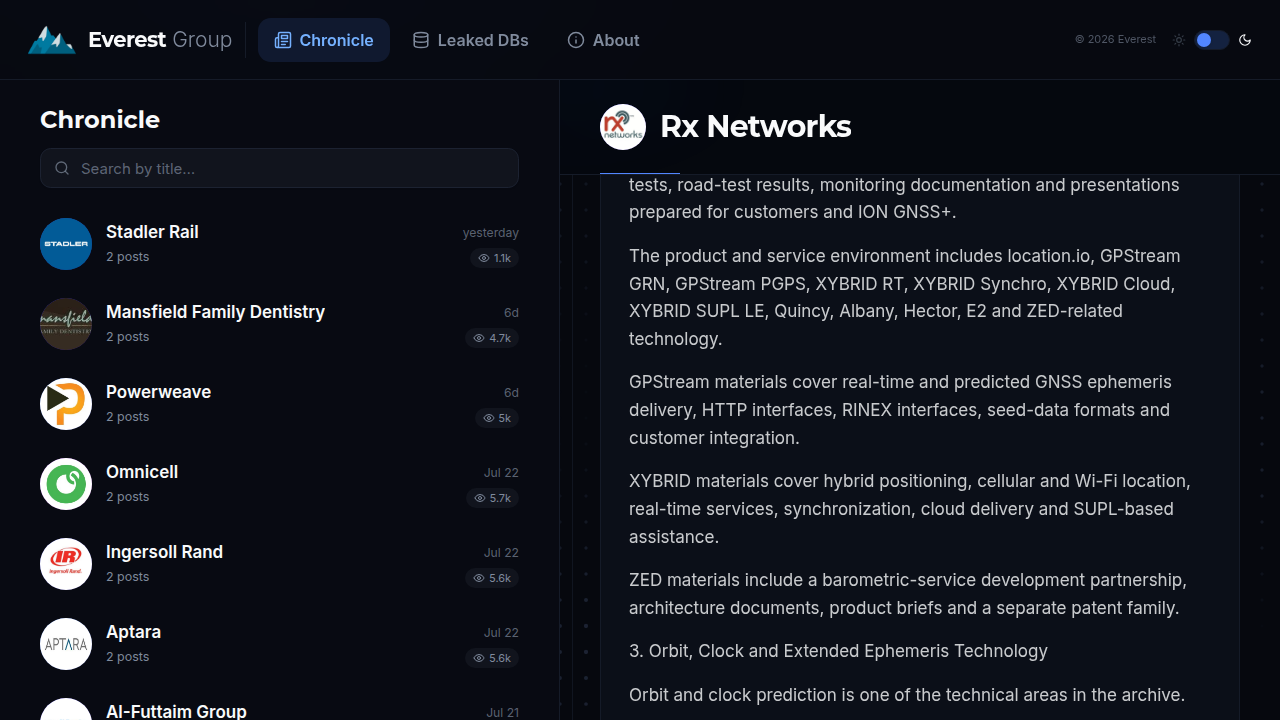The height and width of the screenshot is (720, 1280).
Task: Click the paragraph starting "XYBRID materials cover"
Action: 910,509
